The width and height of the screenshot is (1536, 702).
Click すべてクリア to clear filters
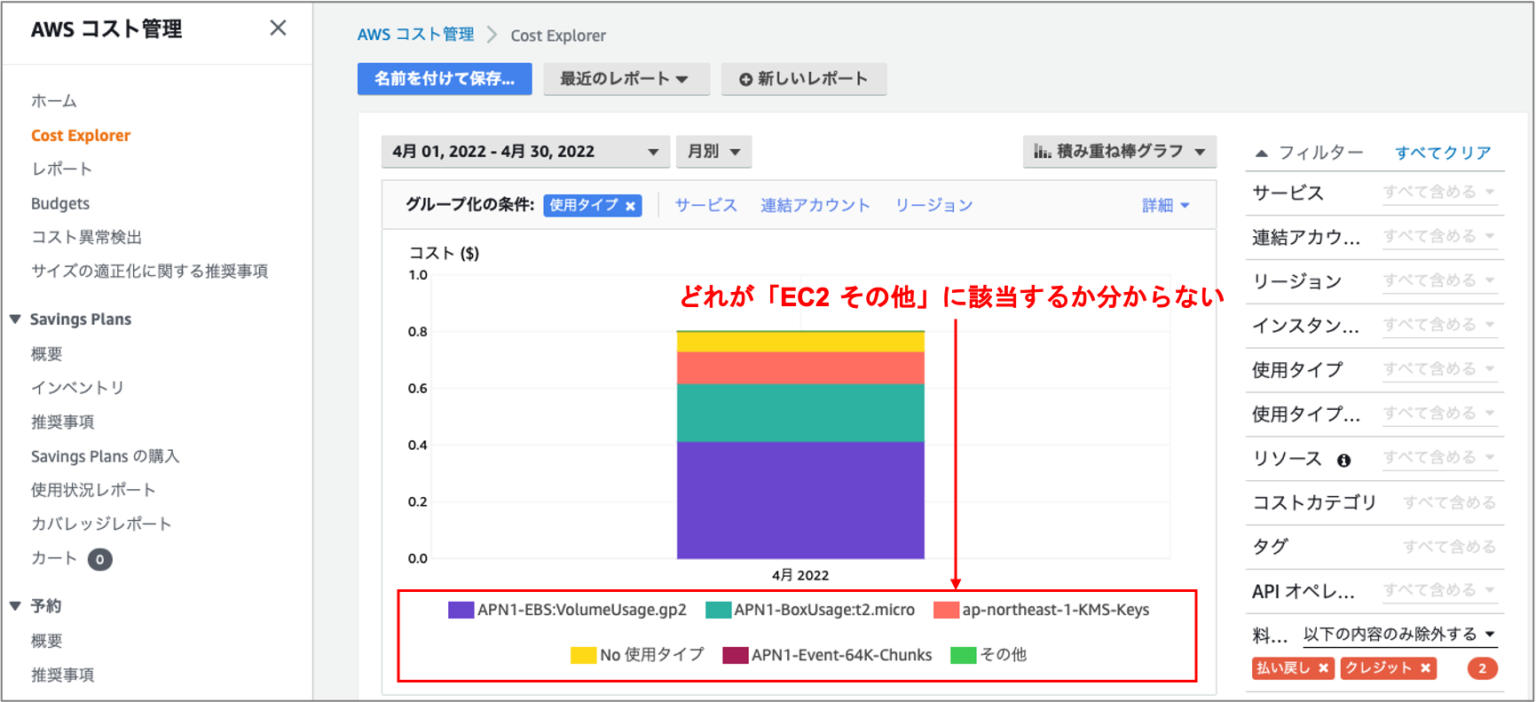(x=1442, y=153)
